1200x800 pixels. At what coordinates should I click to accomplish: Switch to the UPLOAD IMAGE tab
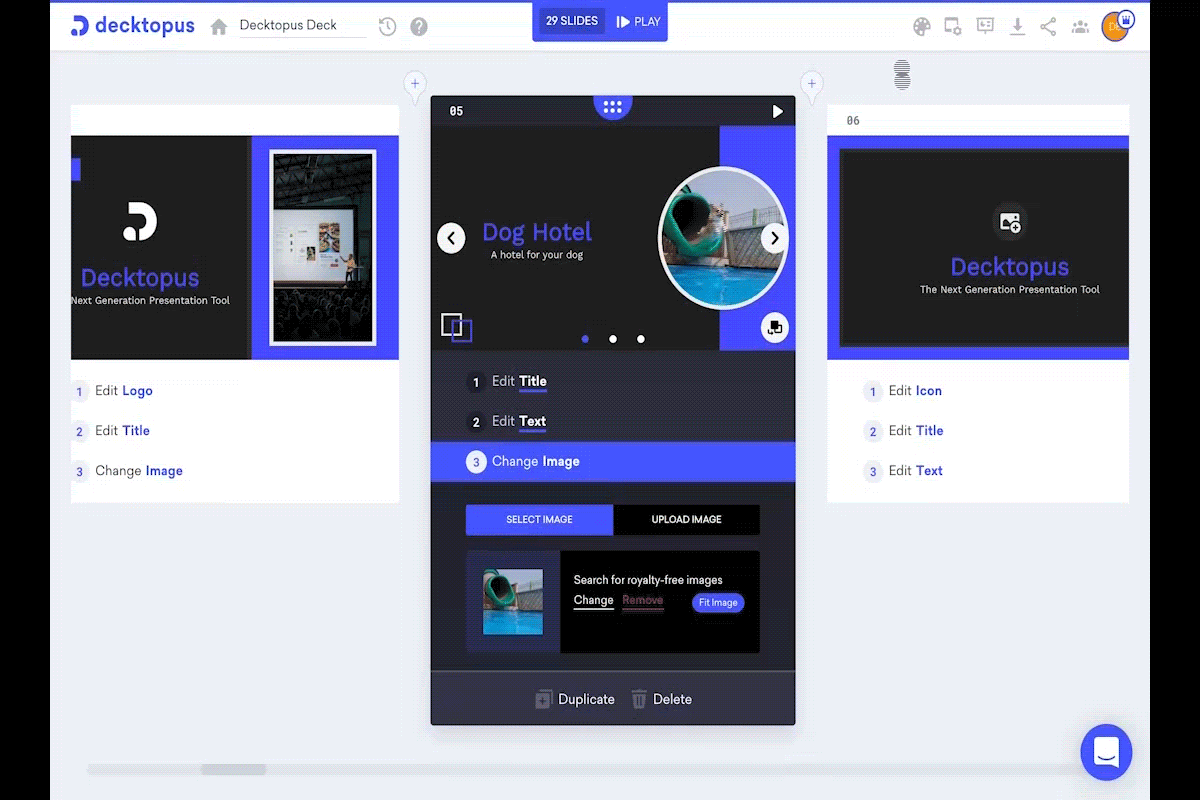point(687,519)
